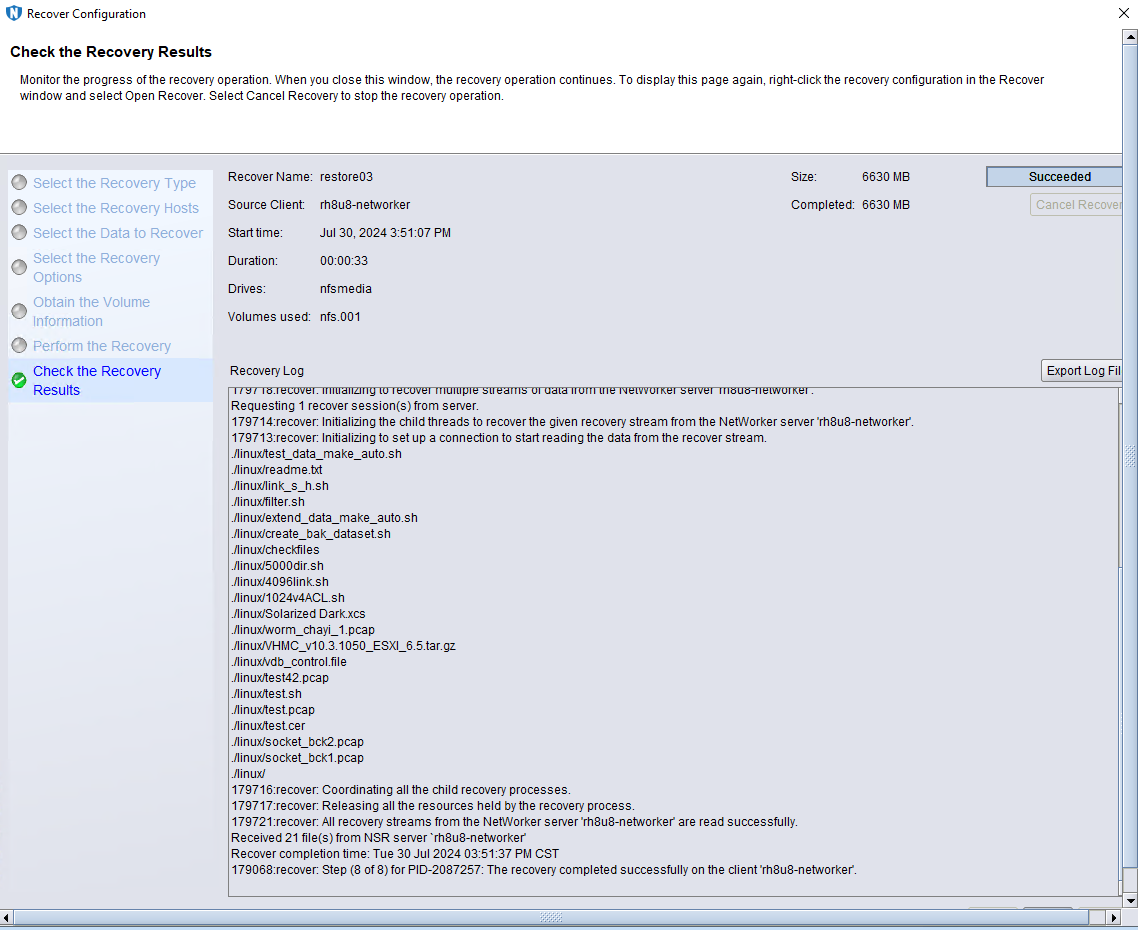
Task: Click the window vertical scrollbar down arrow
Action: click(1130, 900)
